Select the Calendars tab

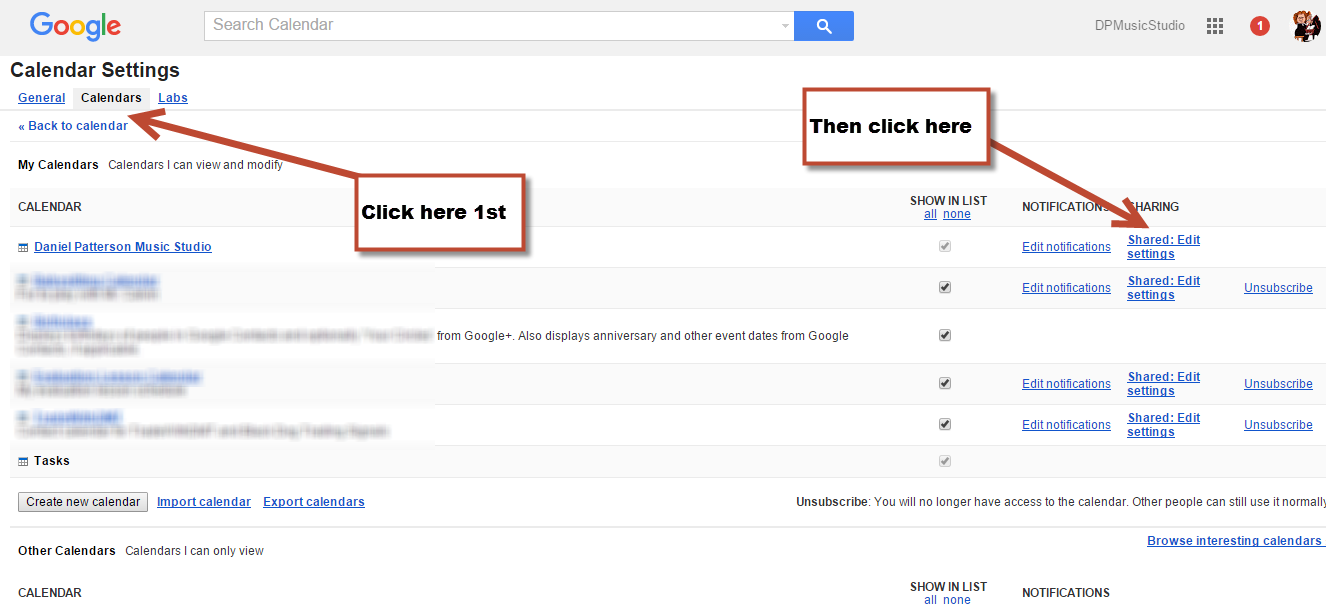click(x=111, y=98)
